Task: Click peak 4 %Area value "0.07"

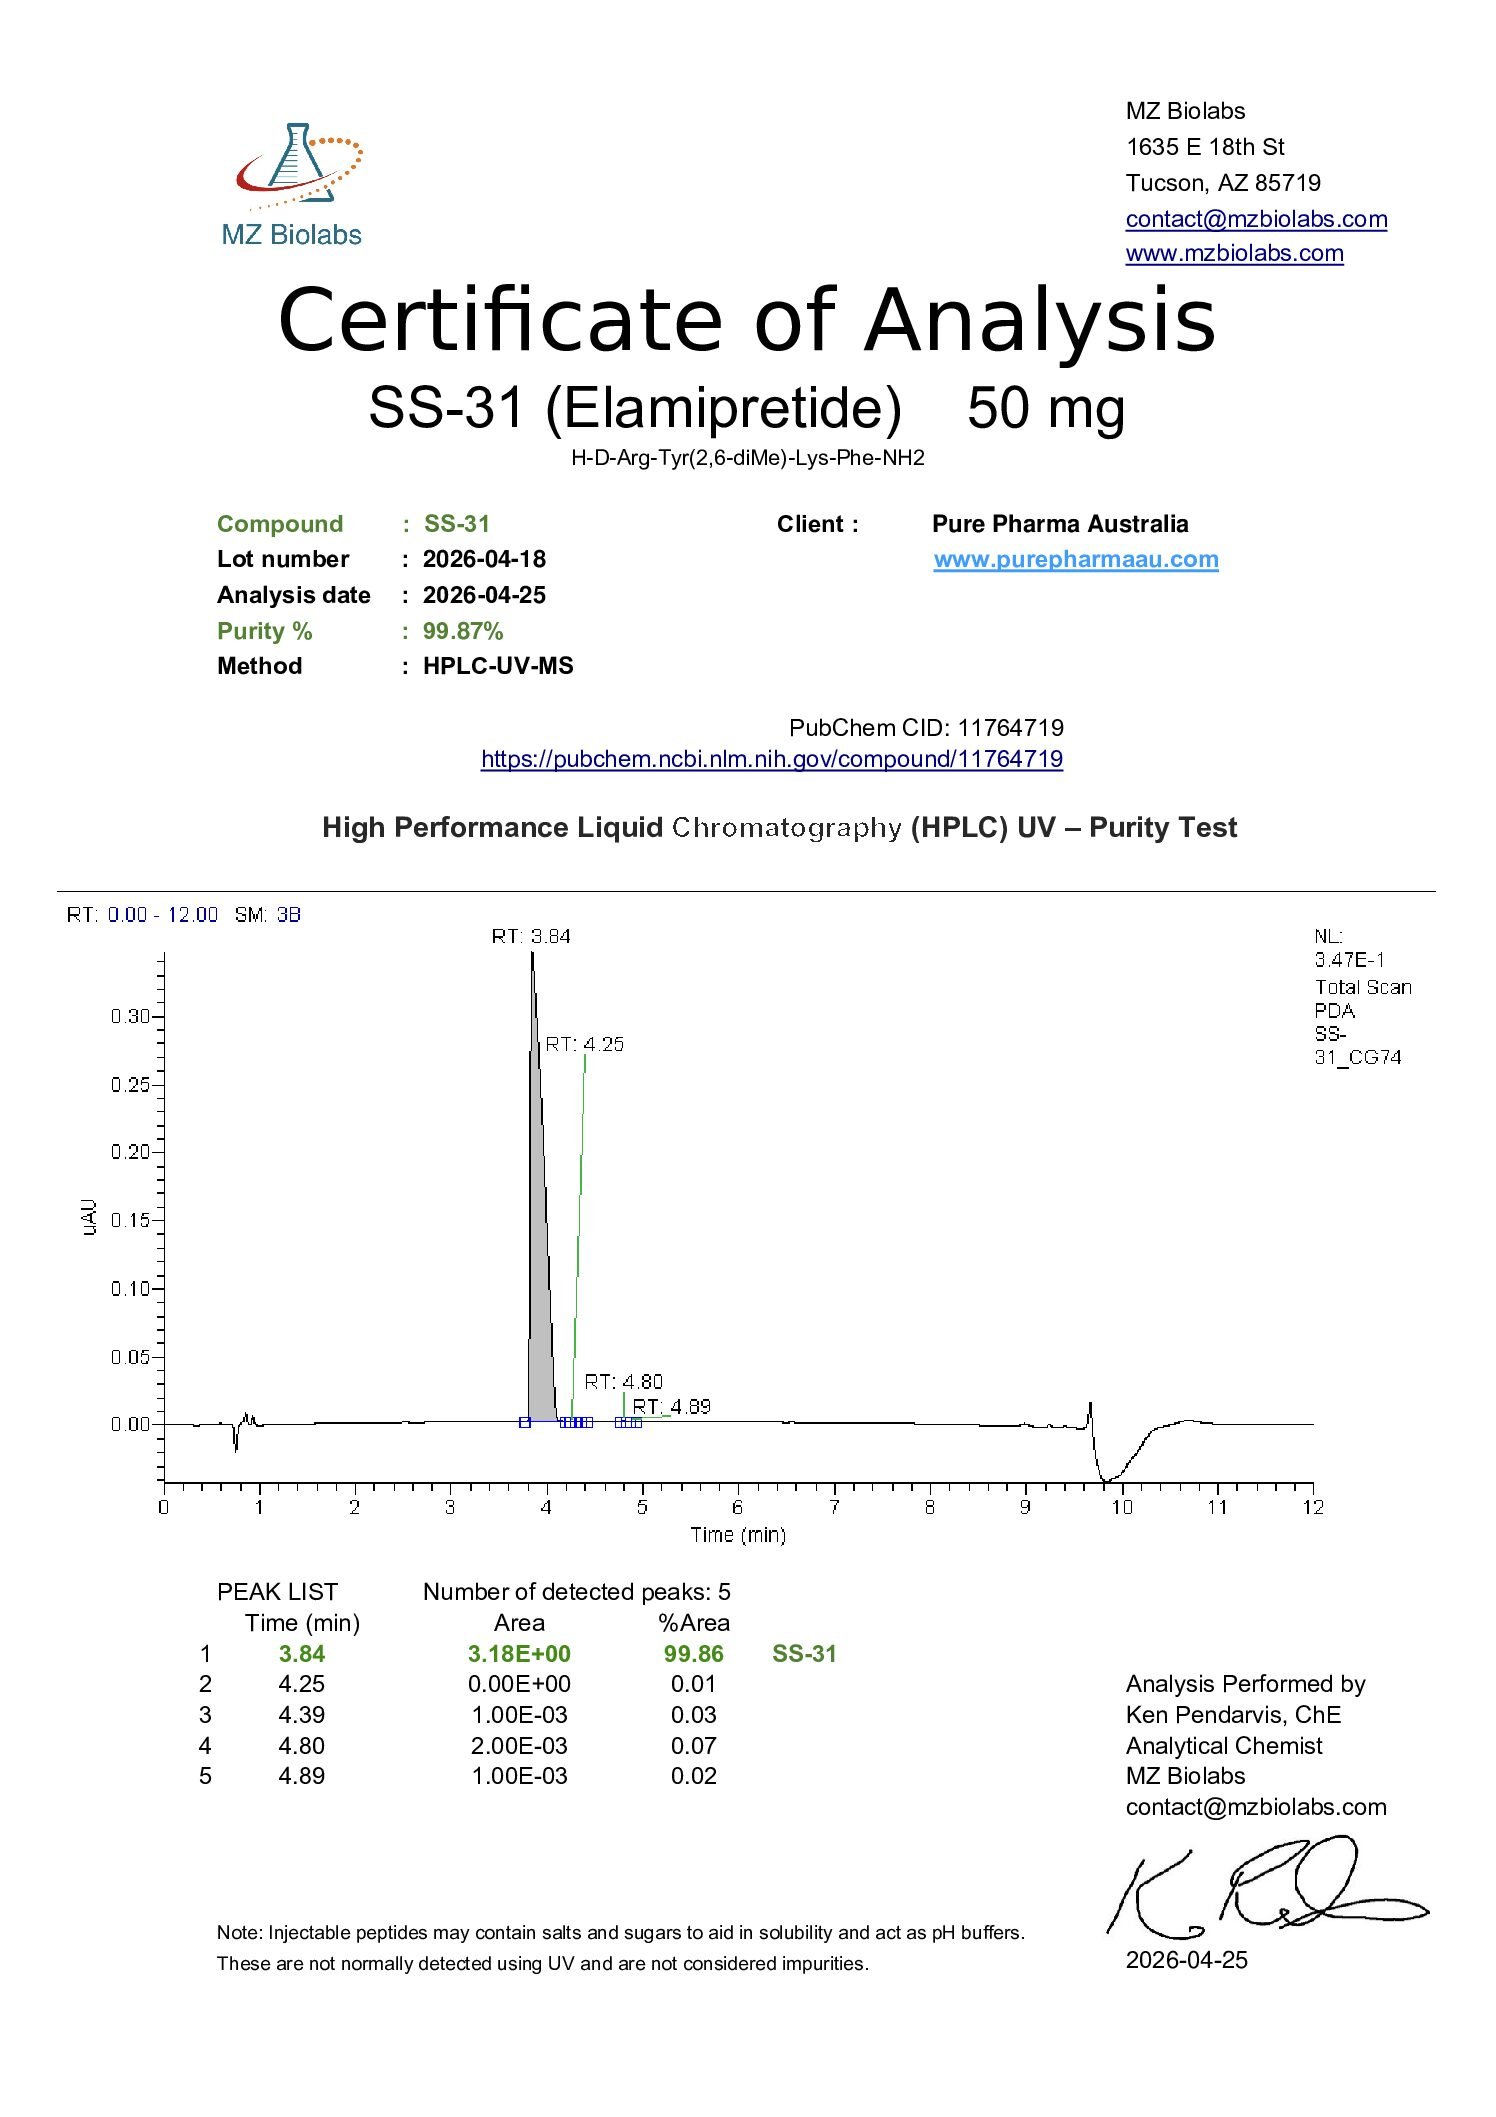Action: [x=694, y=1746]
